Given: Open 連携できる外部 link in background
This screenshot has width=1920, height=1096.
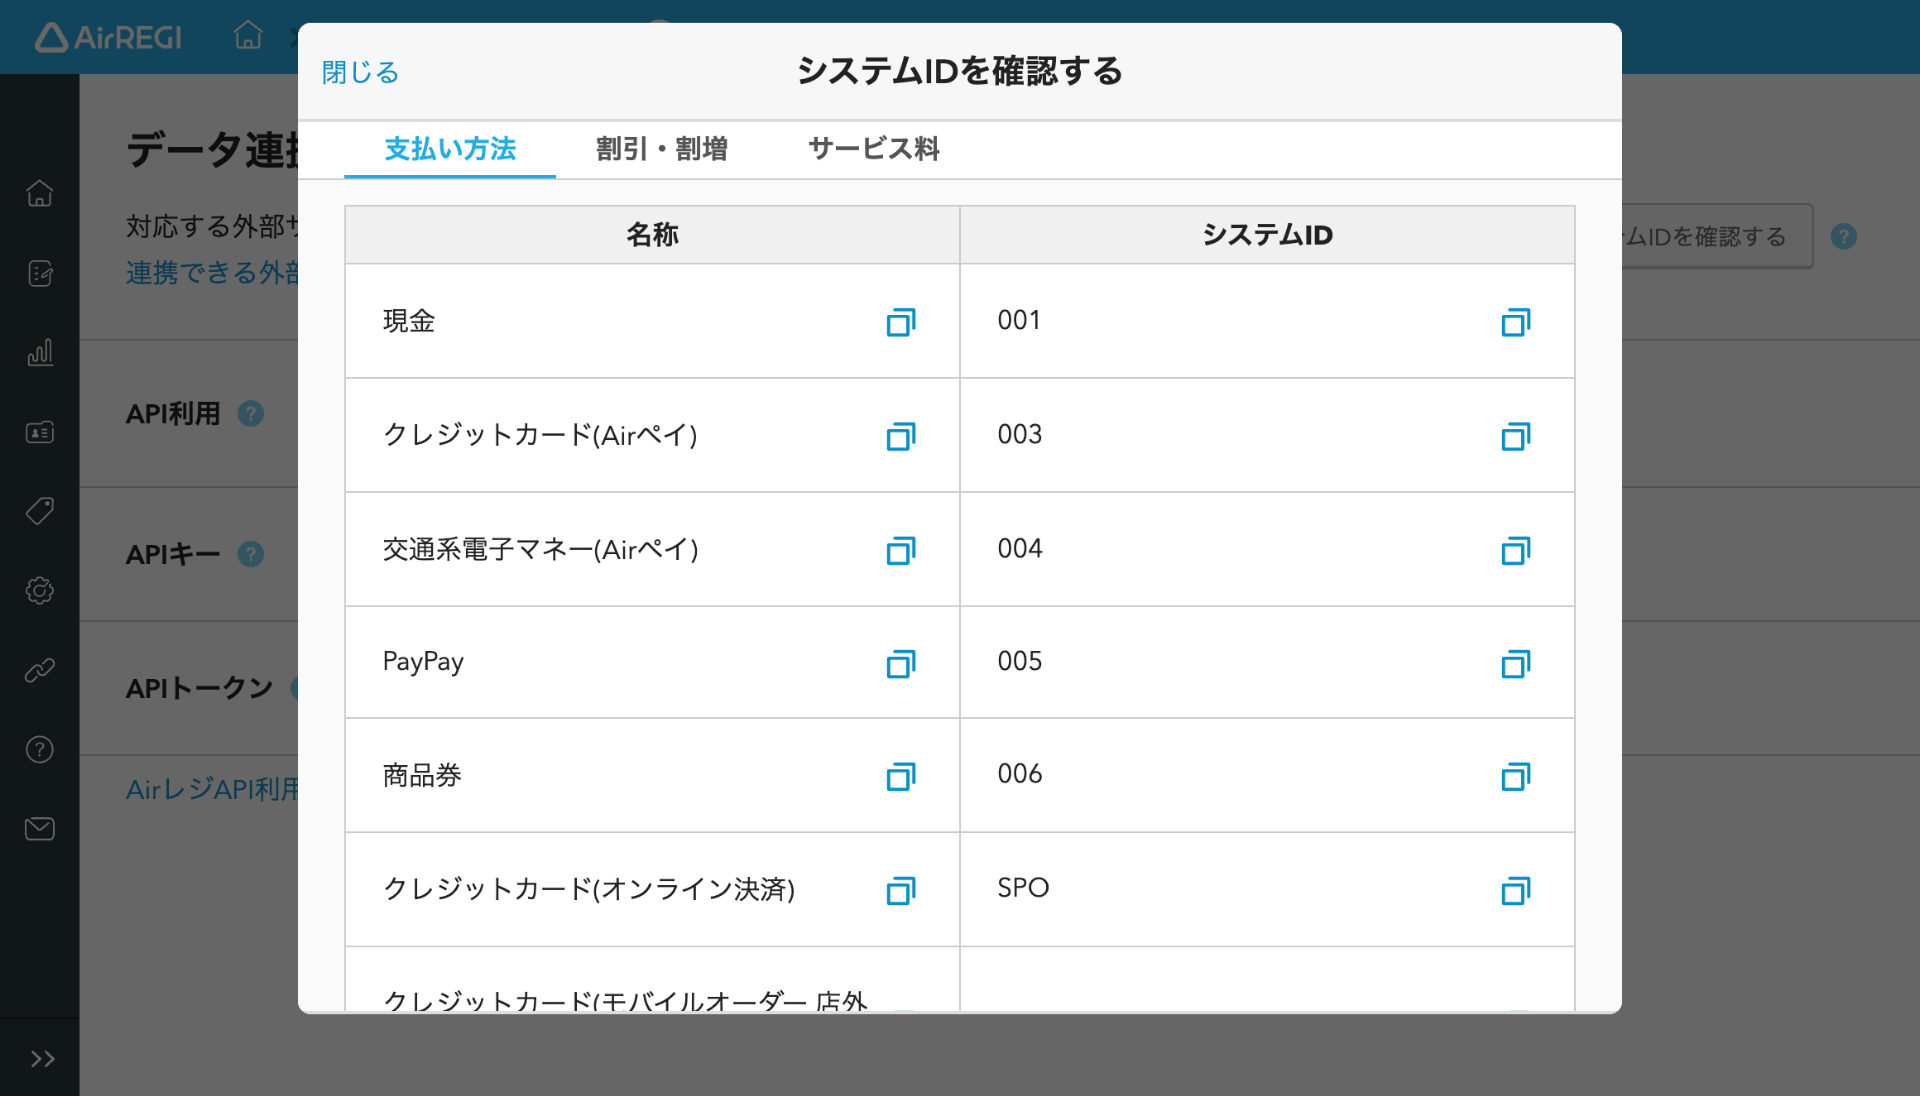Looking at the screenshot, I should [x=212, y=273].
